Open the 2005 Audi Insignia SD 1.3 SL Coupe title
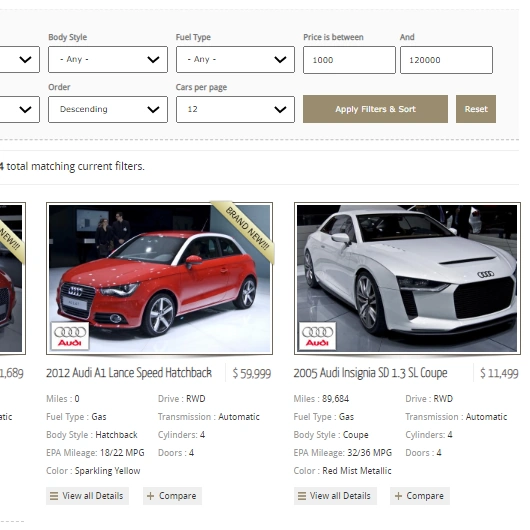530x530 pixels. 370,373
